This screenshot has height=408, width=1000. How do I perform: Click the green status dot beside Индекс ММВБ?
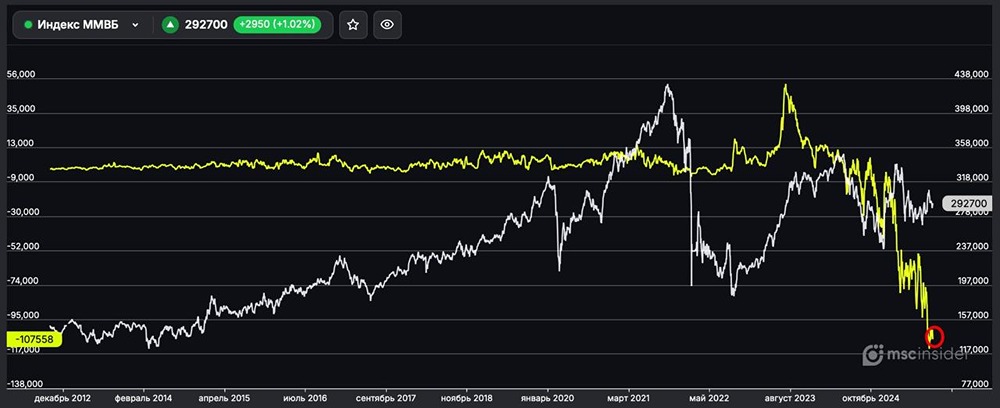(x=28, y=25)
